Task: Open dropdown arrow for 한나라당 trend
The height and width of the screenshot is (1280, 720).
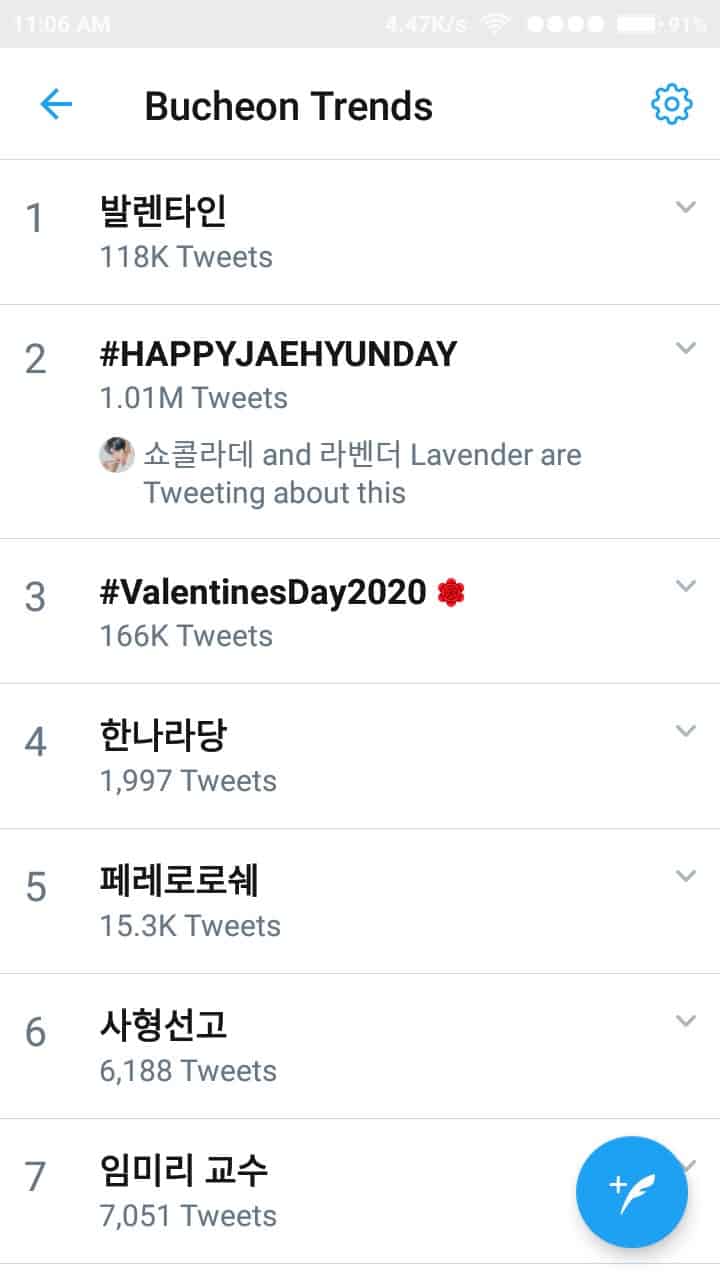Action: click(x=685, y=731)
